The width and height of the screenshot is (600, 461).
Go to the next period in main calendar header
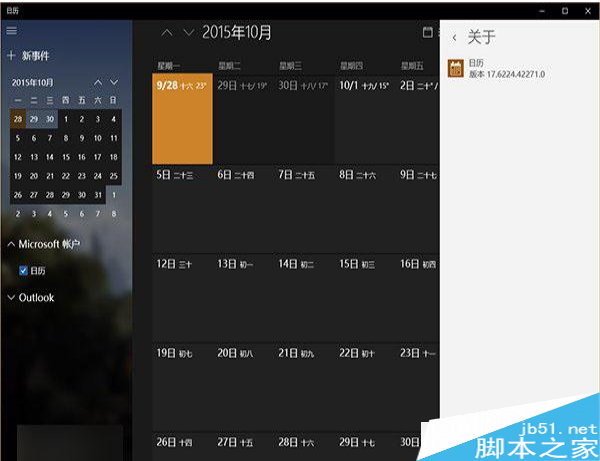(x=189, y=33)
